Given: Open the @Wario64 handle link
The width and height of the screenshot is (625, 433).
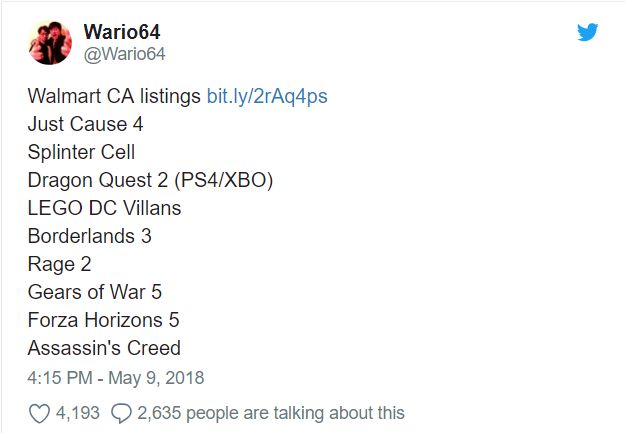Looking at the screenshot, I should [x=124, y=54].
